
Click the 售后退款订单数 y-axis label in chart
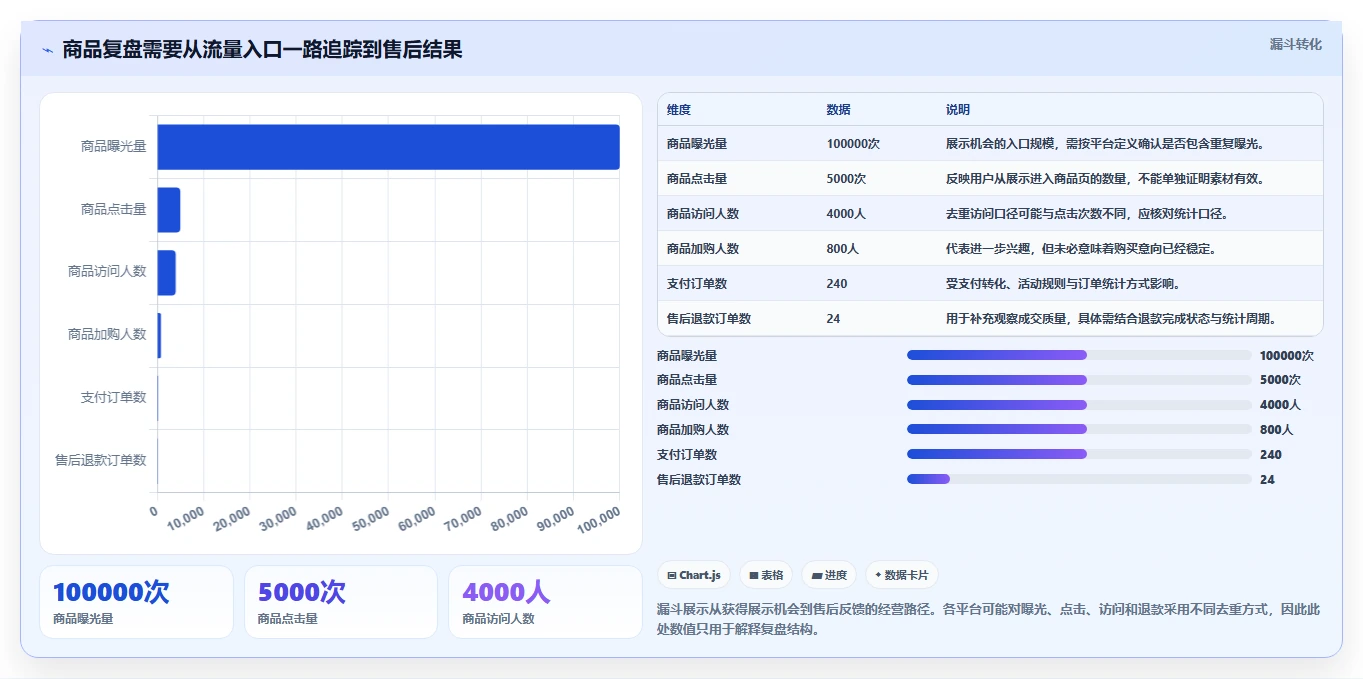click(101, 461)
